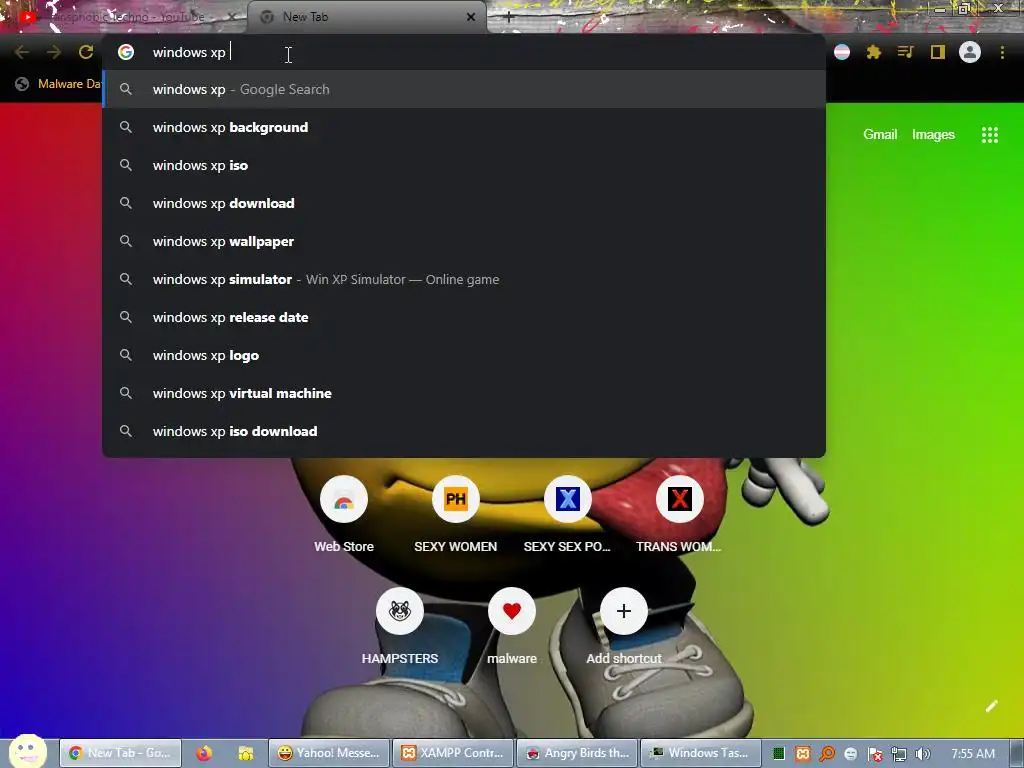Screen dimensions: 1024x768
Task: Click the Customize Chrome pencil icon
Action: coord(991,706)
